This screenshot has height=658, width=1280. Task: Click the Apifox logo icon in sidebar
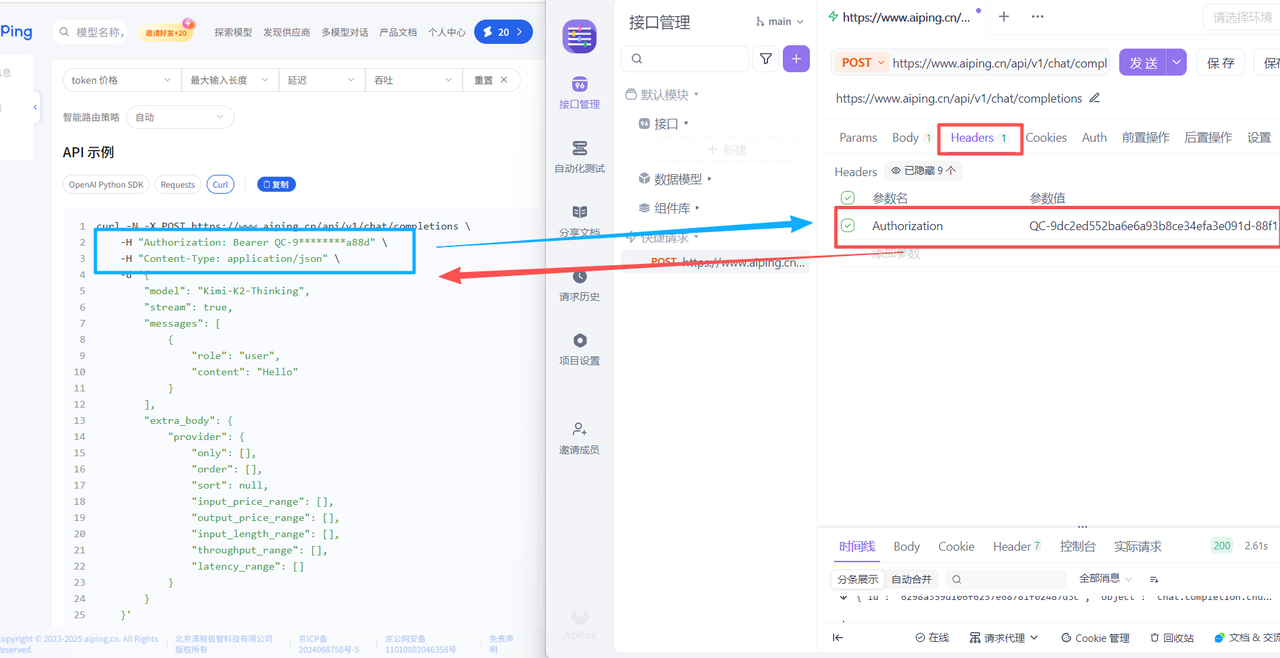coord(580,36)
